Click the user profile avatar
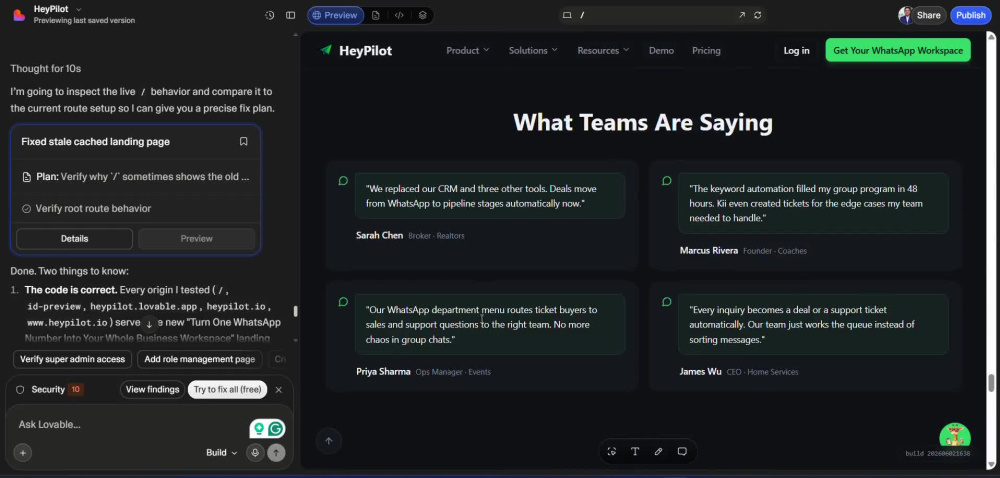Screen dimensions: 1000x478 (x=904, y=15)
